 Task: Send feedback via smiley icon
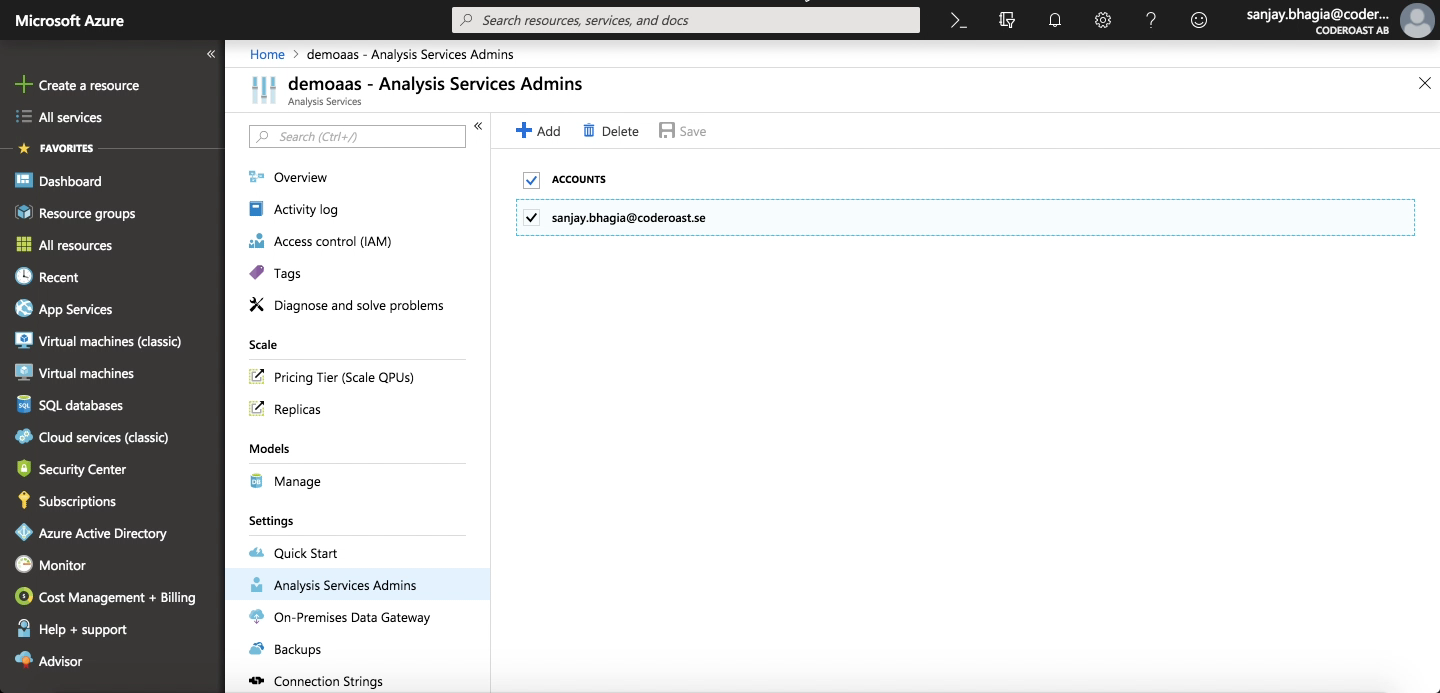[1198, 20]
